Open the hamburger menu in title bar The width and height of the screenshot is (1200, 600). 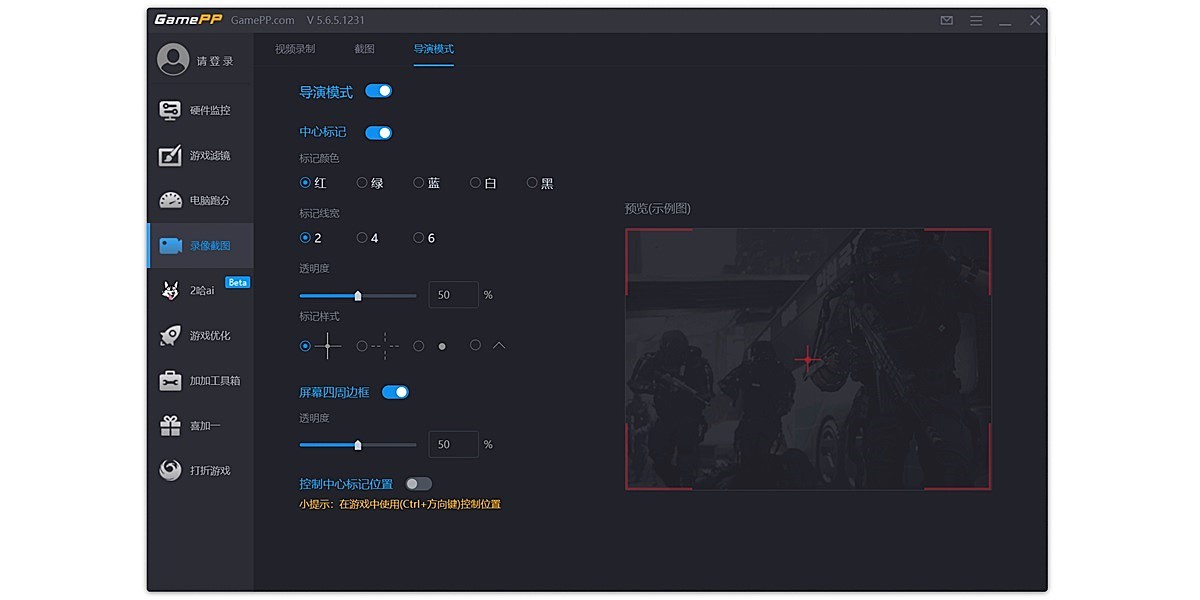click(976, 20)
